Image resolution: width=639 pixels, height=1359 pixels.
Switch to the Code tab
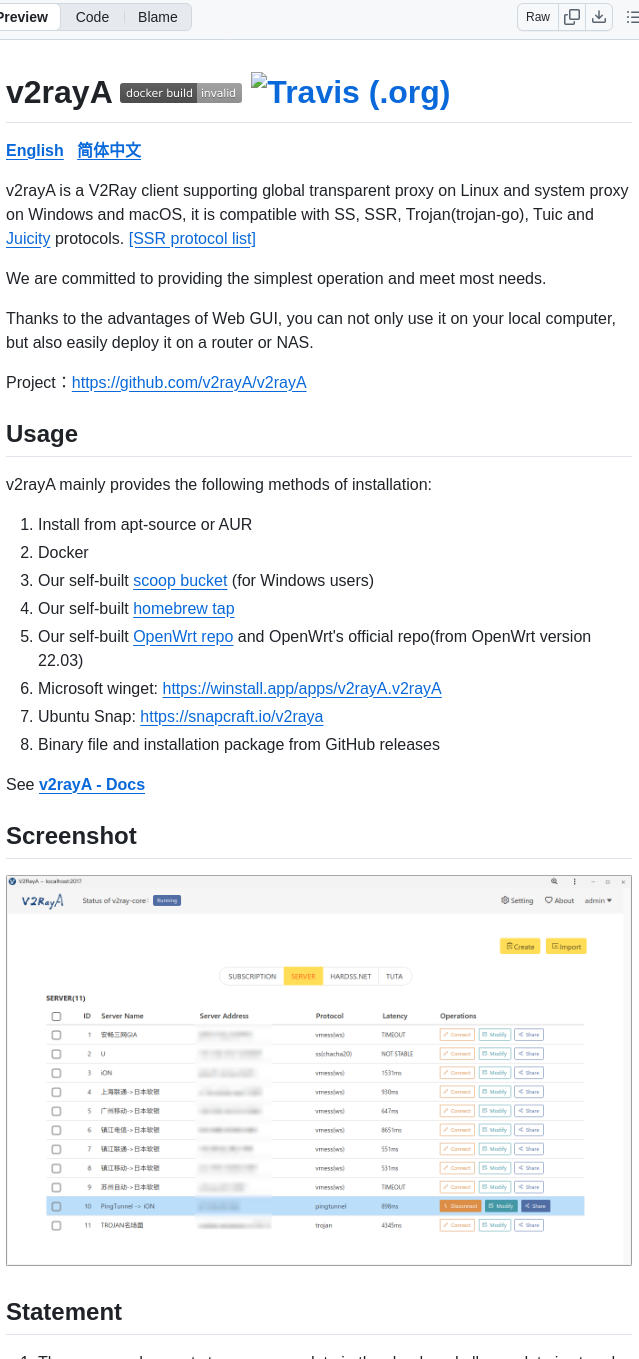pos(92,17)
